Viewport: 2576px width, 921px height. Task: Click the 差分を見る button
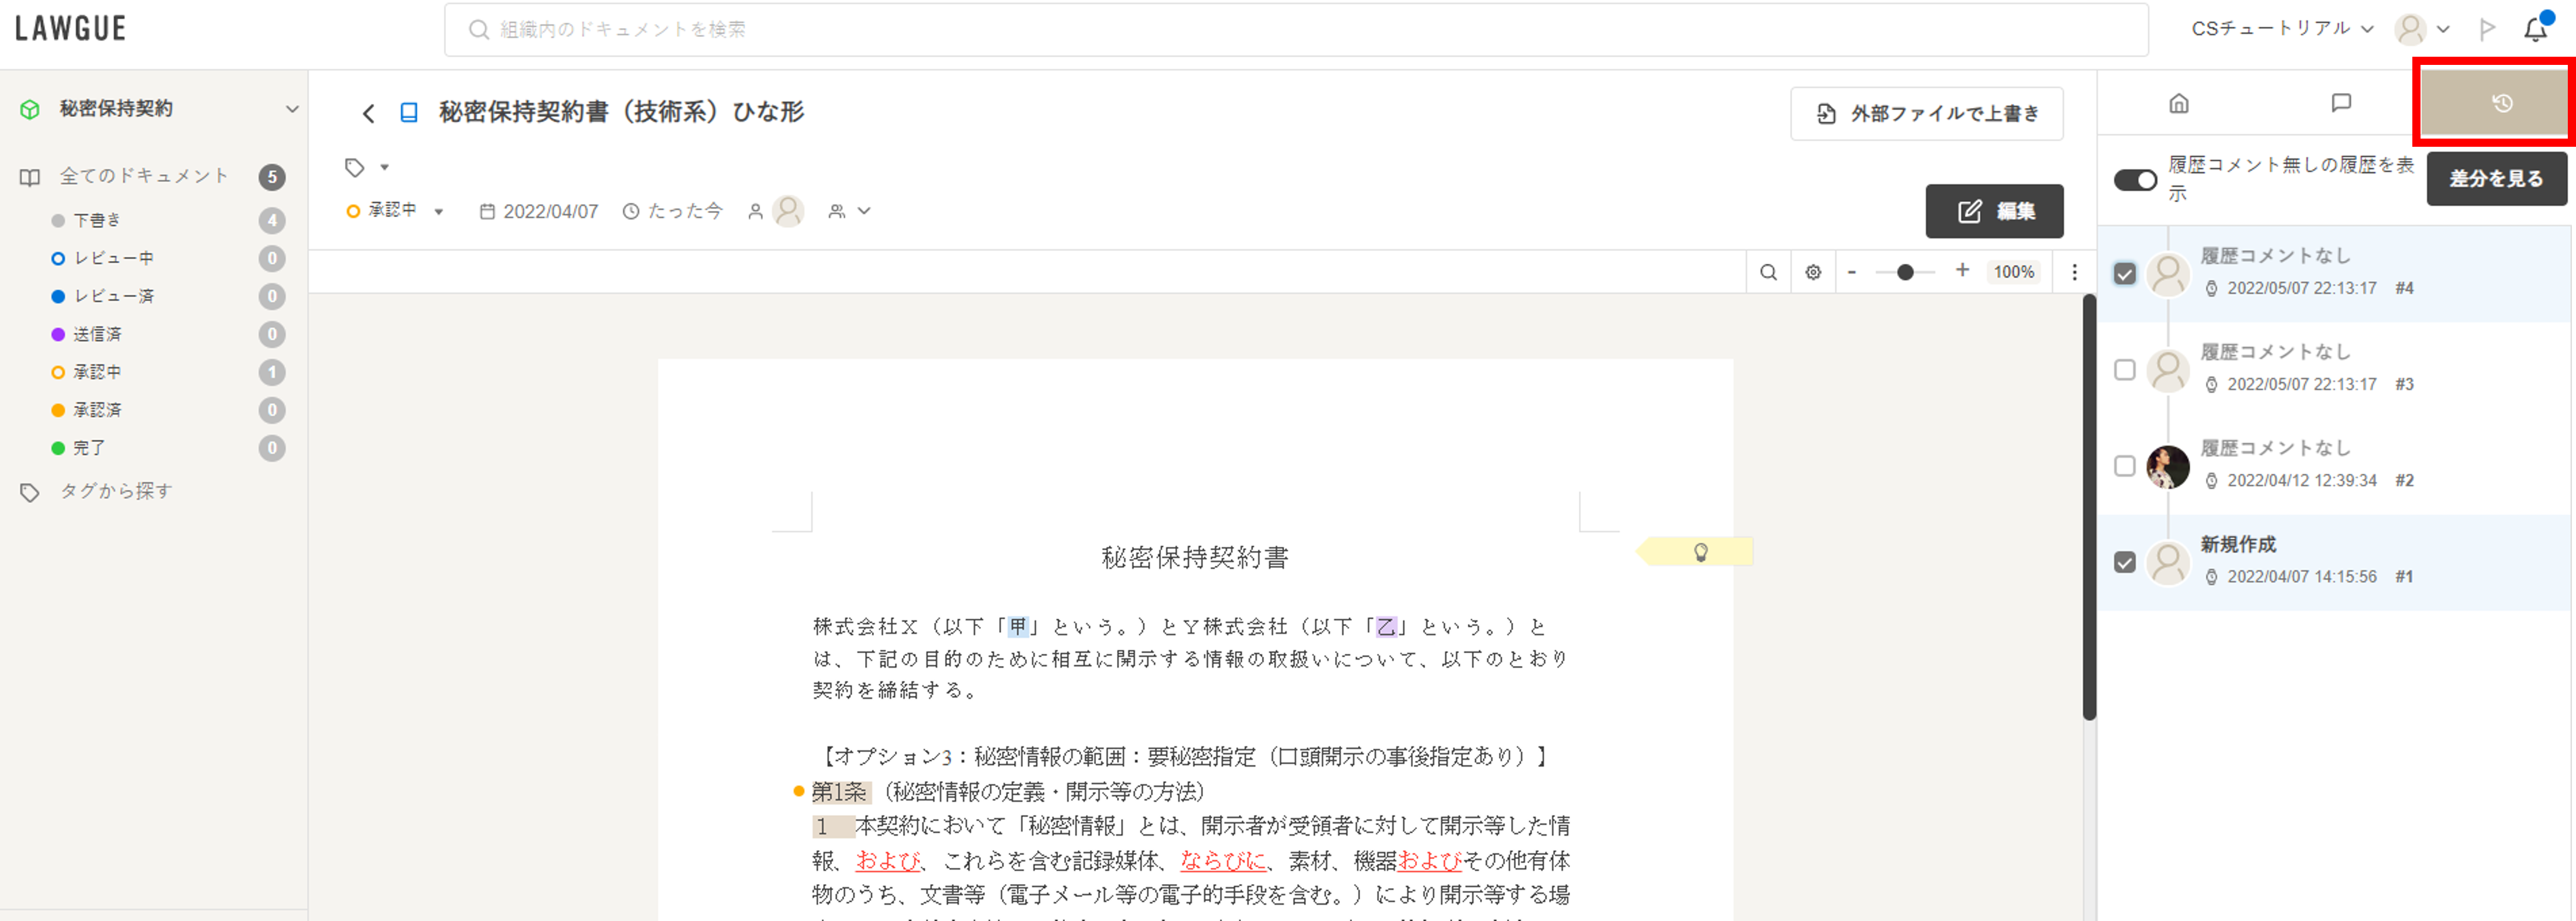tap(2495, 179)
